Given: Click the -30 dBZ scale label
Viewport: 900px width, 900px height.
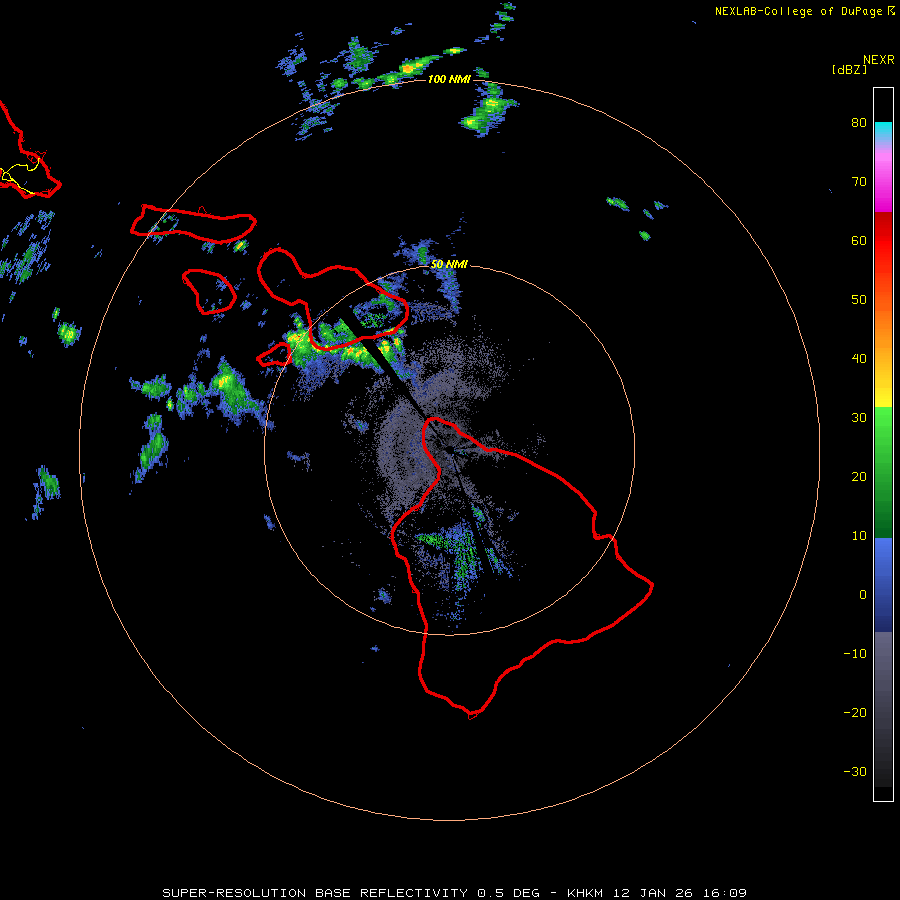Looking at the screenshot, I should [855, 772].
